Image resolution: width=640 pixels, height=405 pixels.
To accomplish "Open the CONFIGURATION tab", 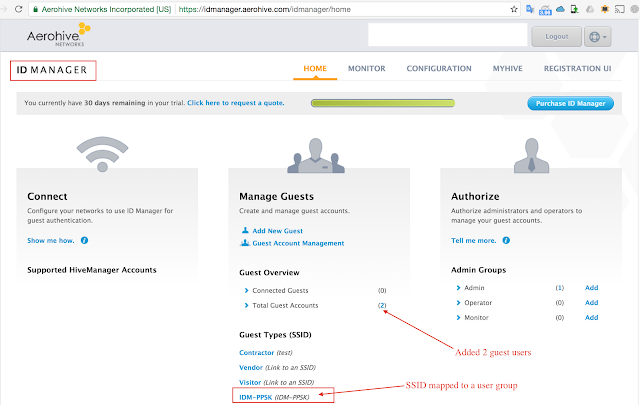I will pyautogui.click(x=439, y=69).
